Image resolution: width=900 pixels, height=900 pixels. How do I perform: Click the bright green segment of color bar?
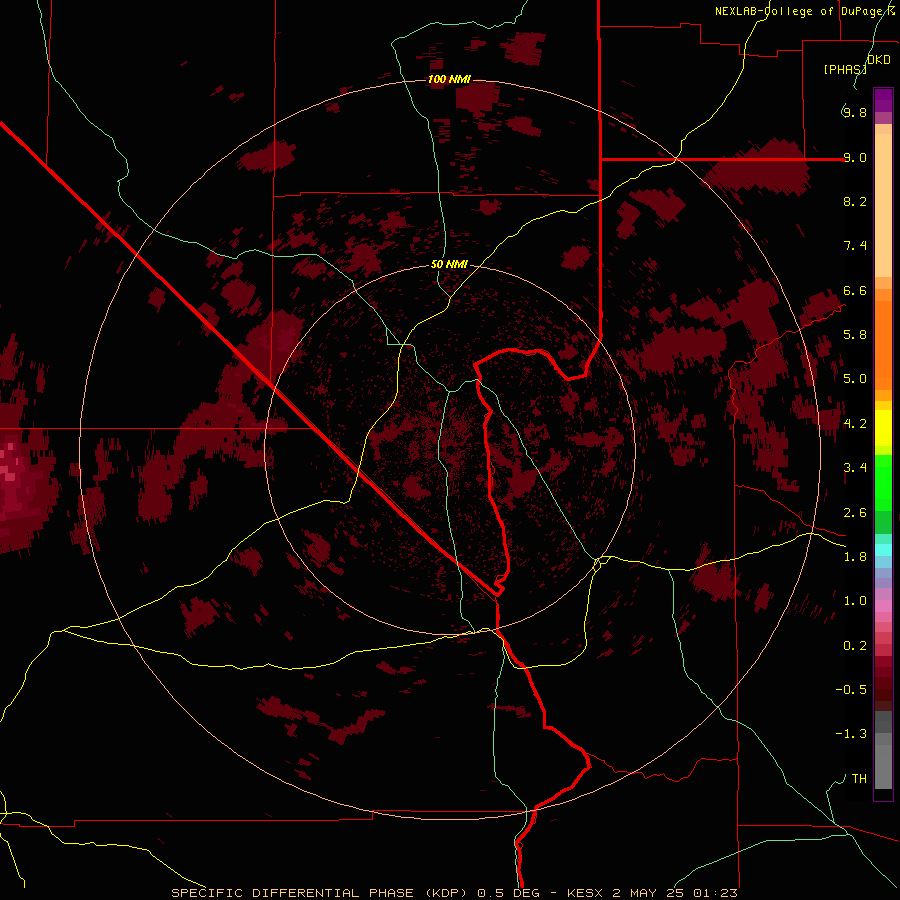coord(883,482)
